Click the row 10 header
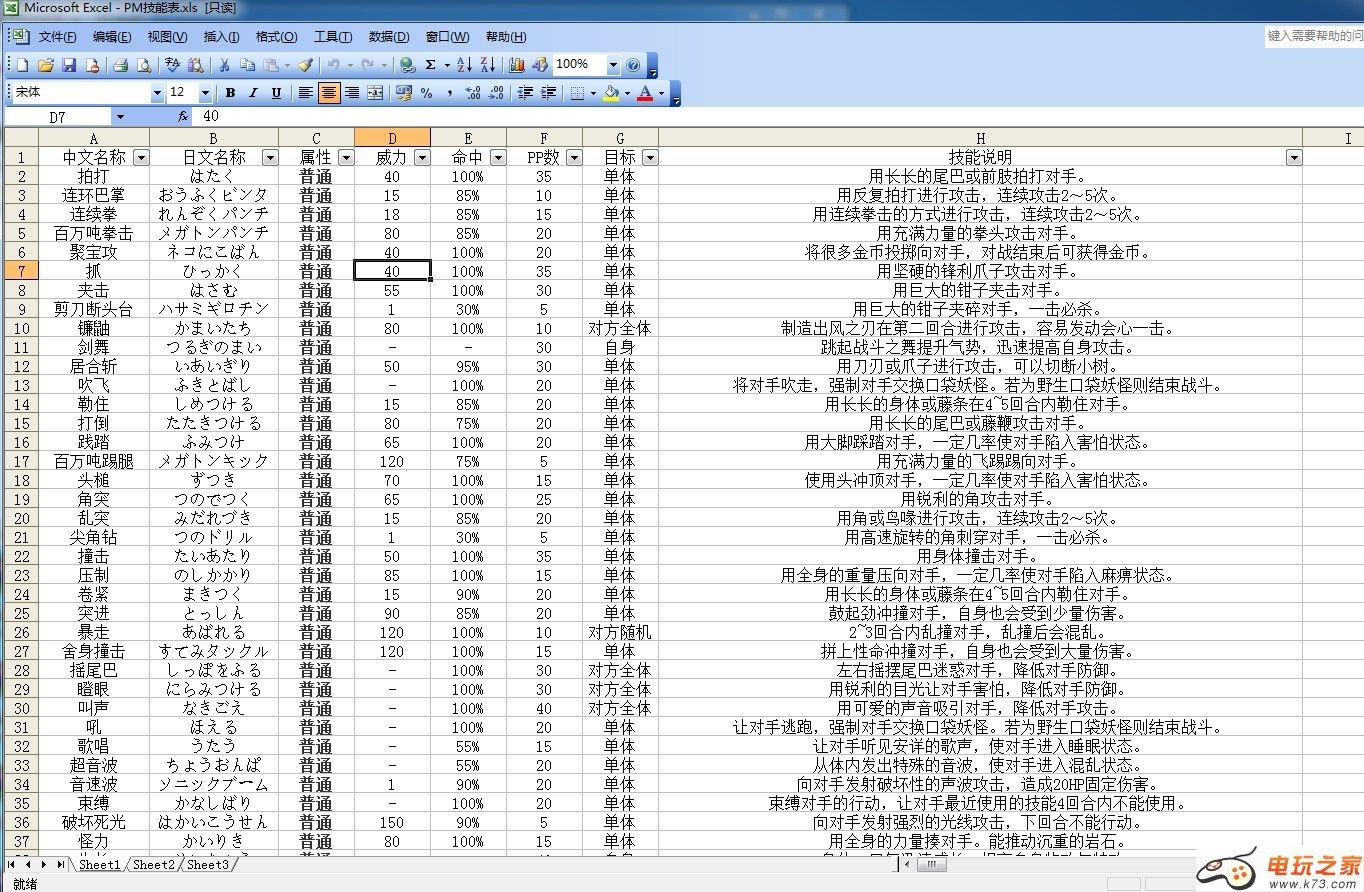Screen dimensions: 1364x892 [19, 328]
